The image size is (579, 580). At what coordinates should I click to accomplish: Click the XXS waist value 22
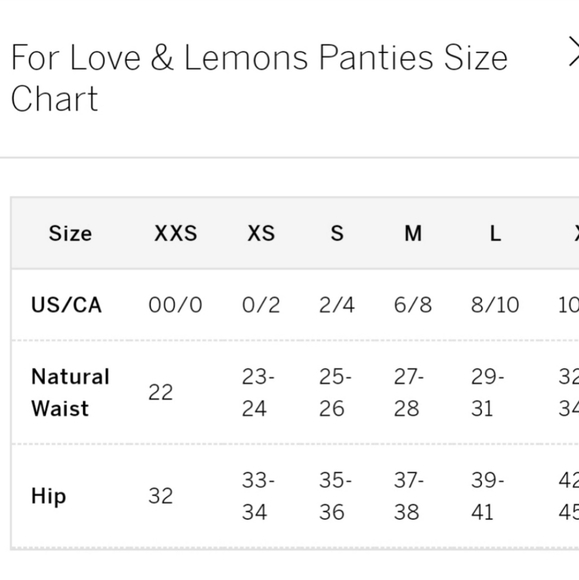click(161, 392)
